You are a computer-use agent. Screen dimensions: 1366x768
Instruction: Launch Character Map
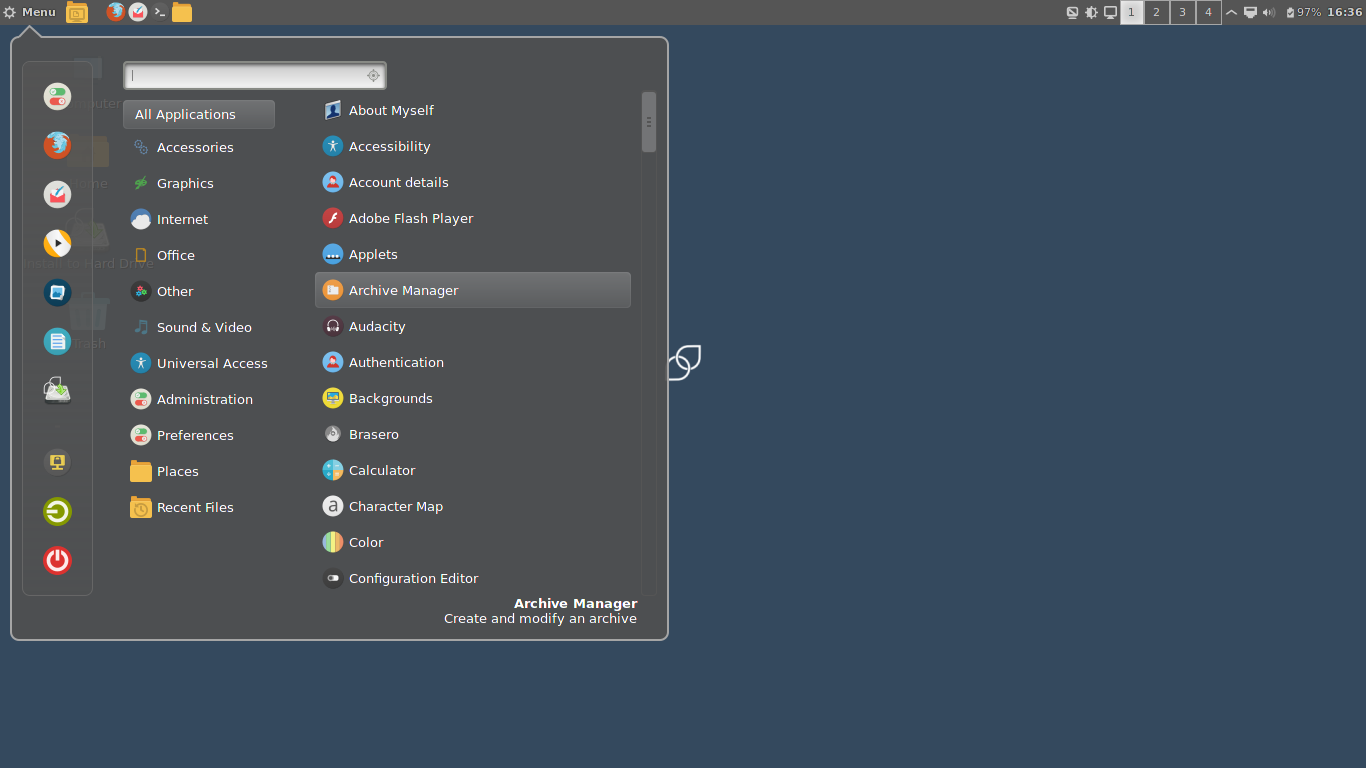tap(473, 506)
